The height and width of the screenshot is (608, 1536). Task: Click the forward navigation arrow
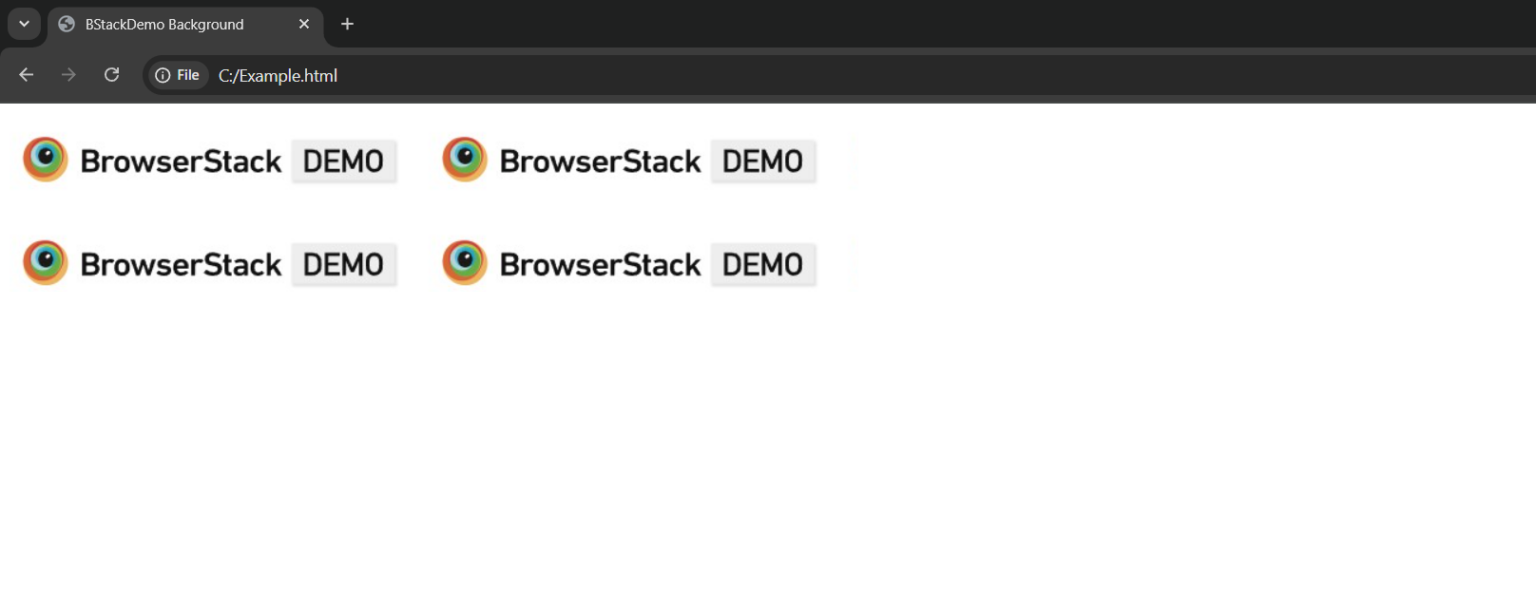(x=68, y=75)
